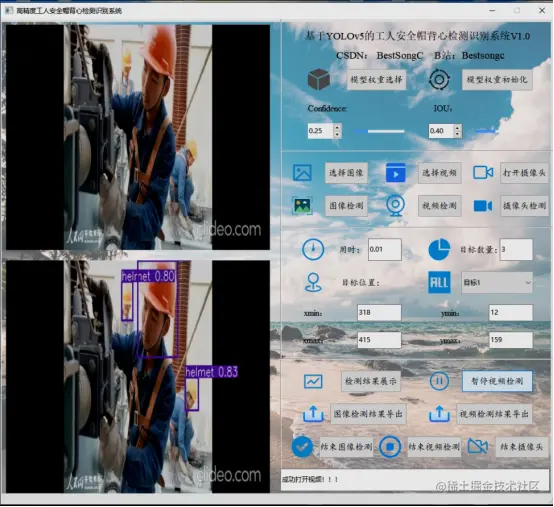Image resolution: width=554 pixels, height=507 pixels.
Task: Export video results with 视频检测结果导出
Action: click(x=494, y=414)
